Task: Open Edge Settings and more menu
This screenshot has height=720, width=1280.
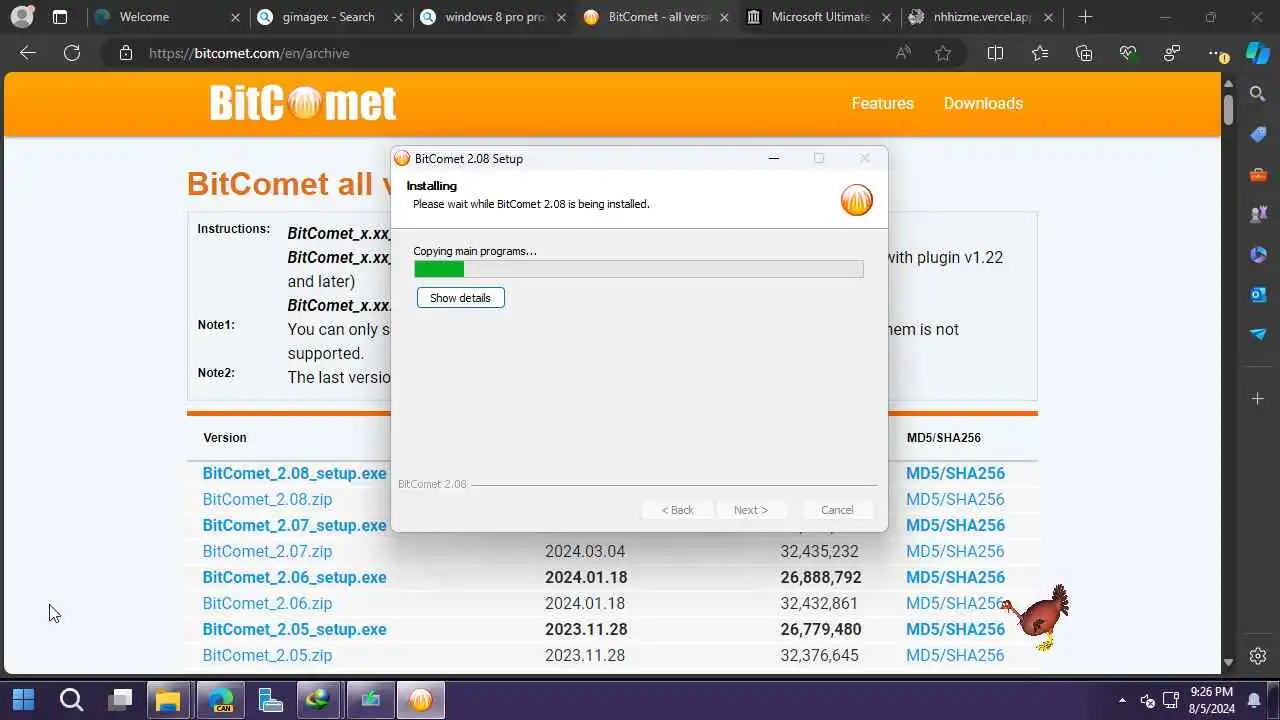Action: (1216, 53)
